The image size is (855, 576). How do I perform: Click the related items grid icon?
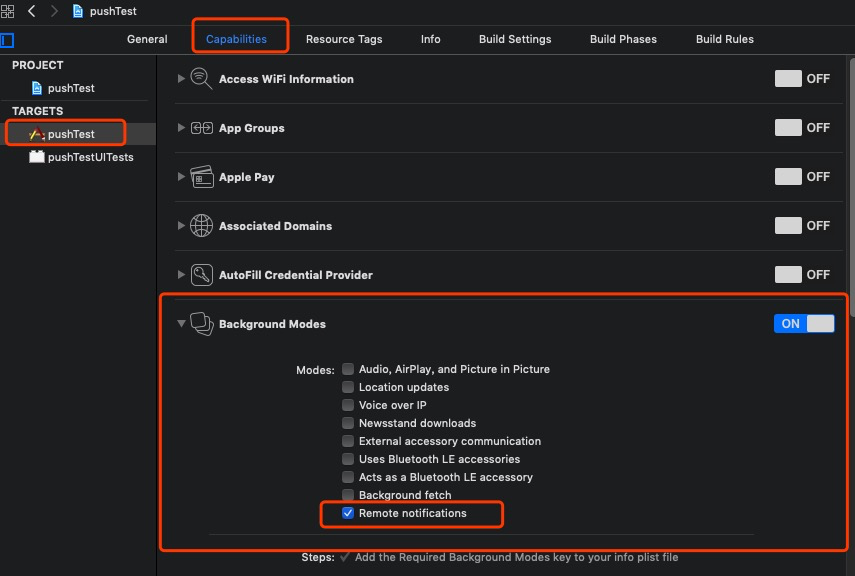tap(8, 11)
